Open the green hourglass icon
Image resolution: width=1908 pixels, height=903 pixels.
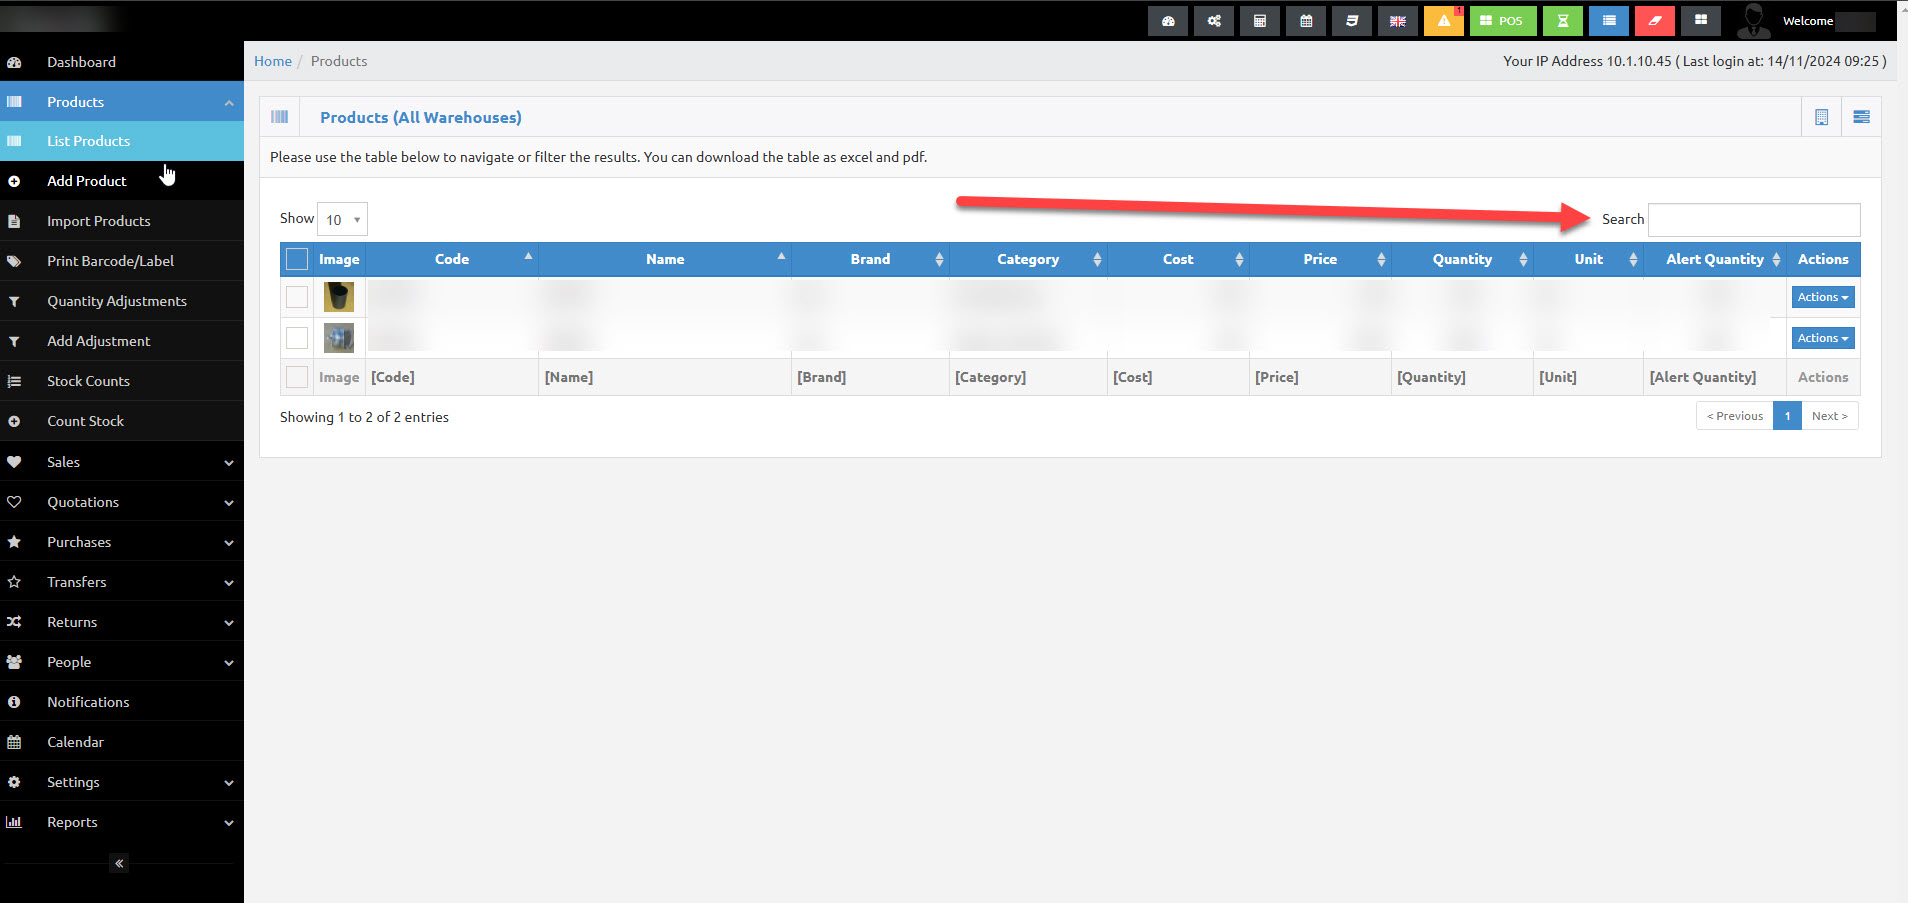click(1563, 21)
